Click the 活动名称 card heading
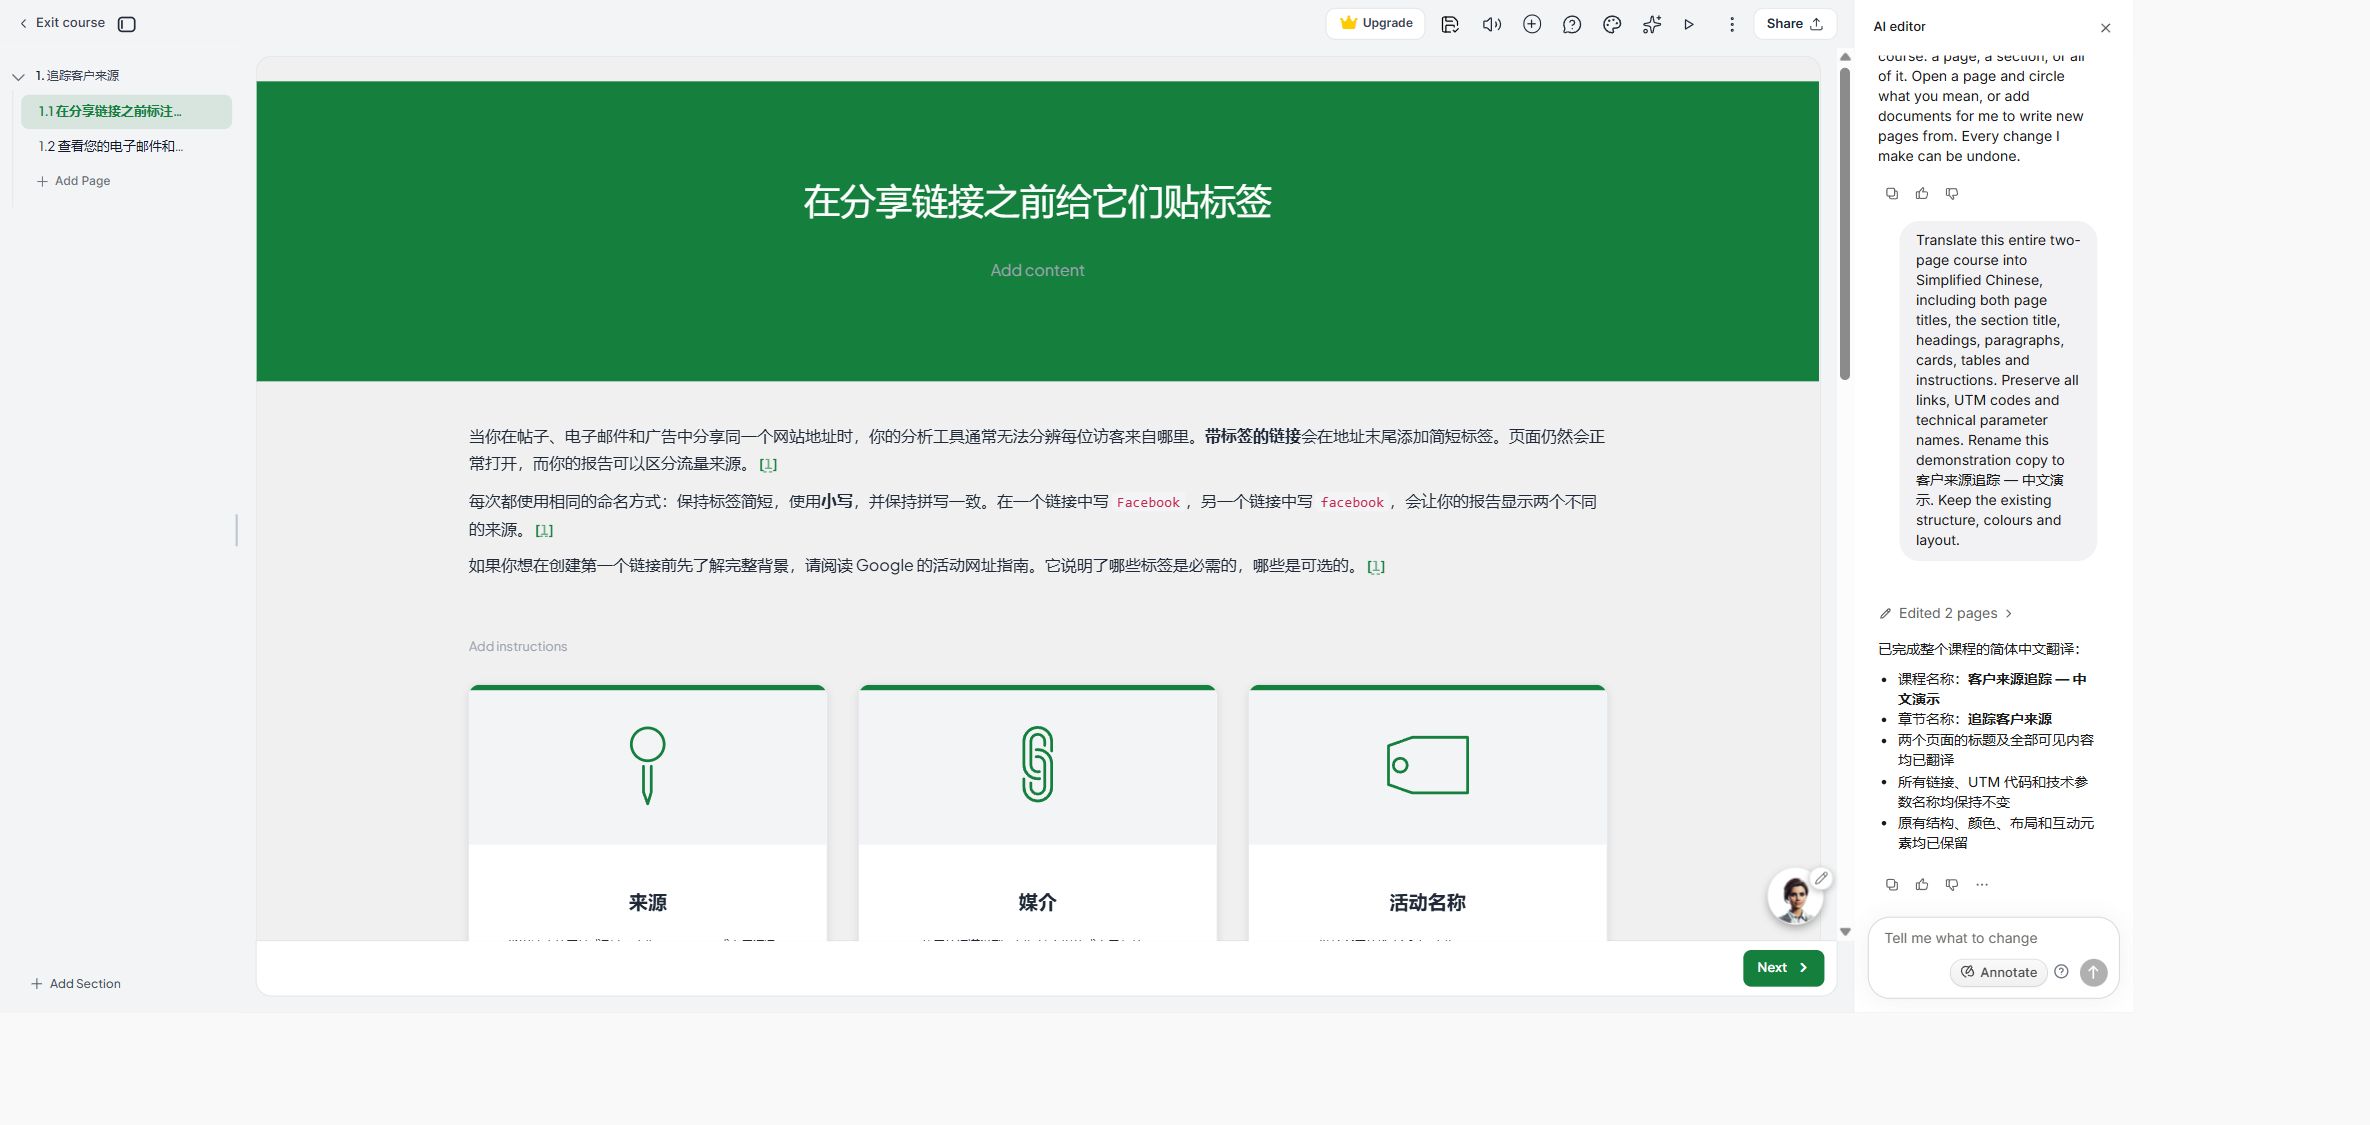Viewport: 2370px width, 1125px height. coord(1427,903)
